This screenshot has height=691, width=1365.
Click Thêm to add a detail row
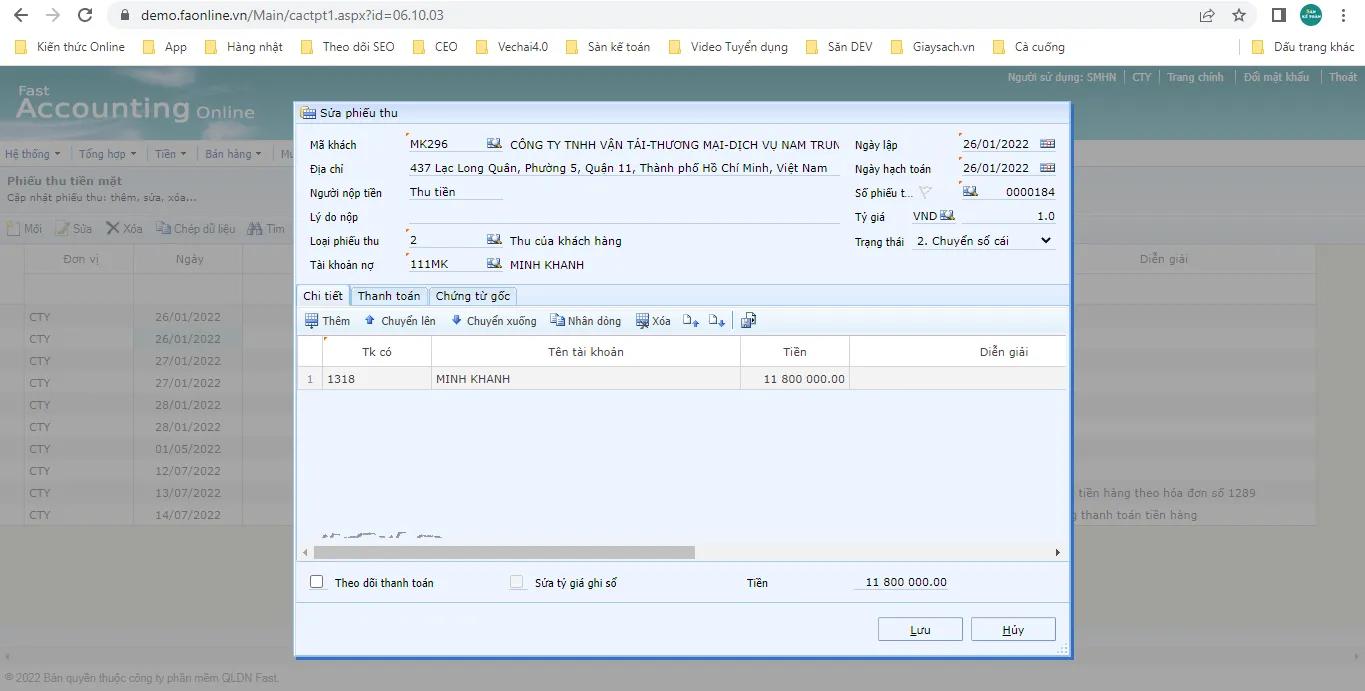[327, 321]
